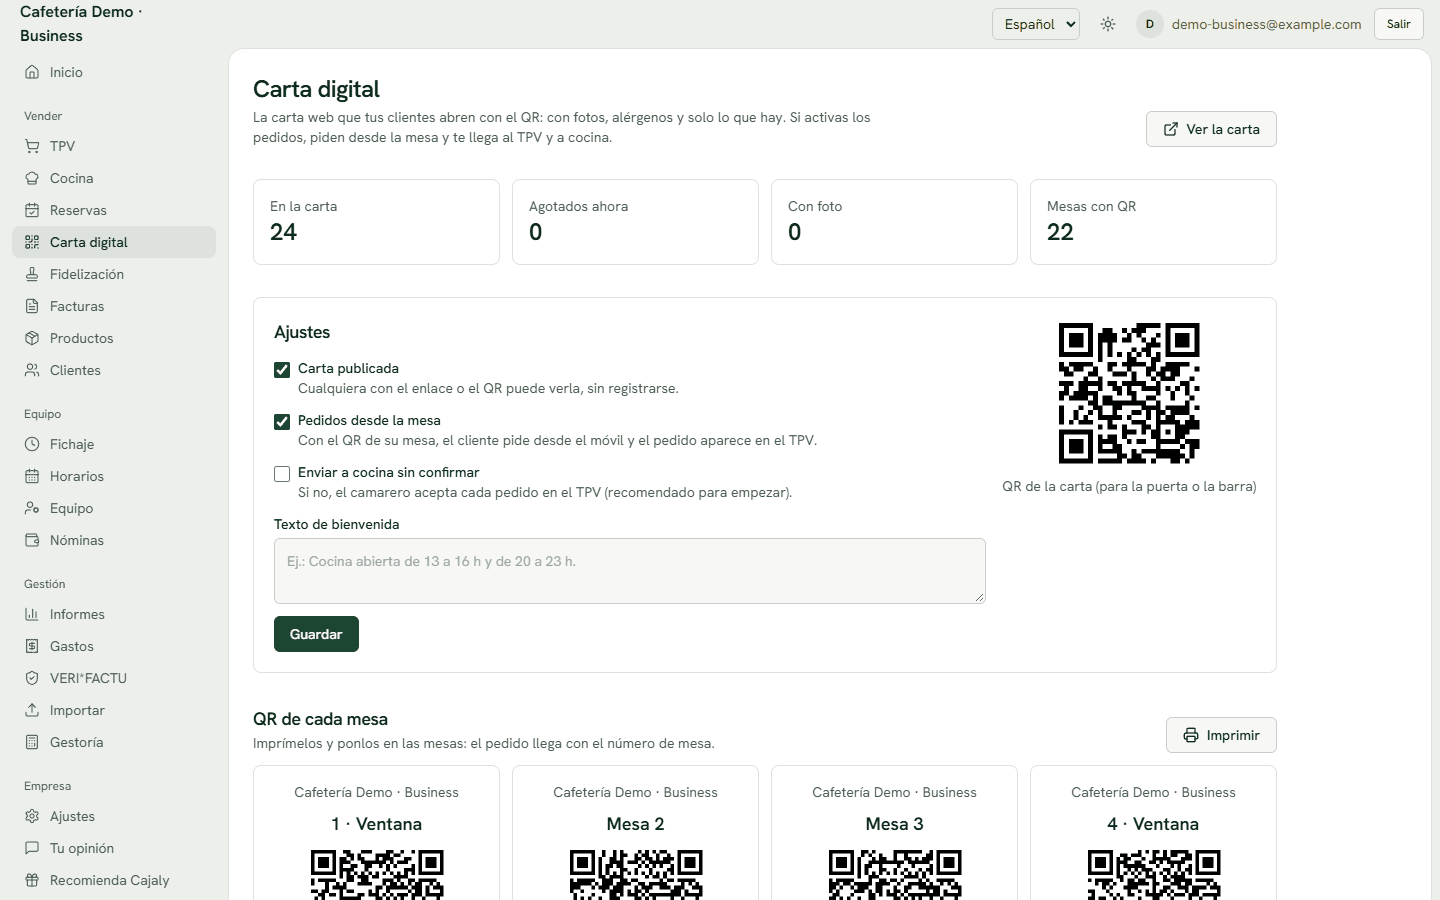Disable Pedidos desde la mesa checkbox
Screen dimensions: 1440x900
(x=282, y=422)
